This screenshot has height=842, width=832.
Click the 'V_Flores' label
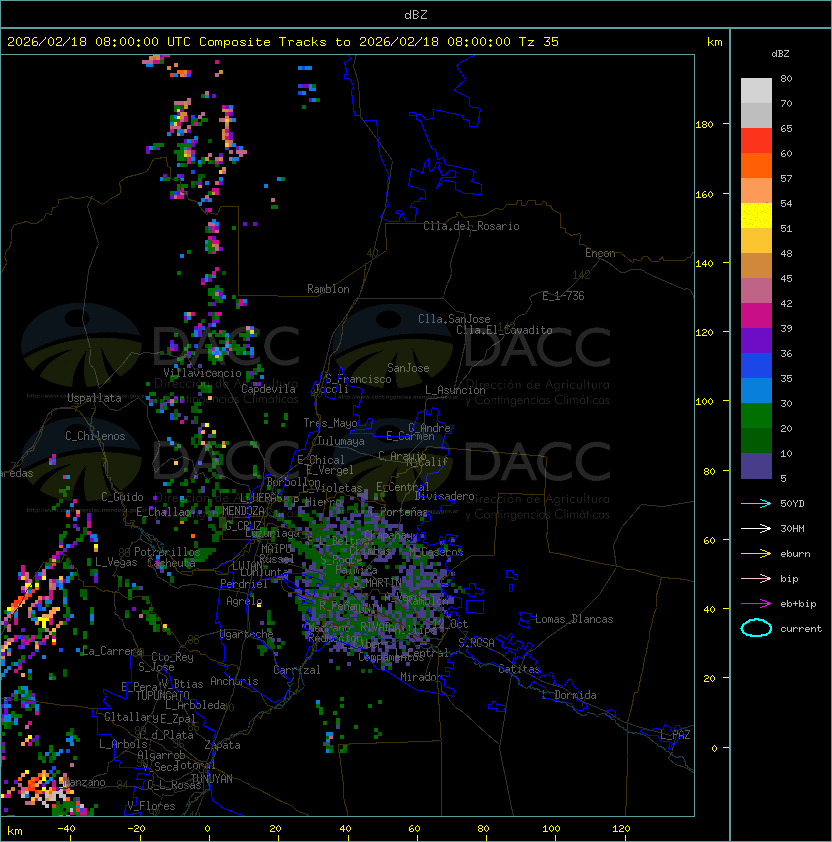(151, 806)
